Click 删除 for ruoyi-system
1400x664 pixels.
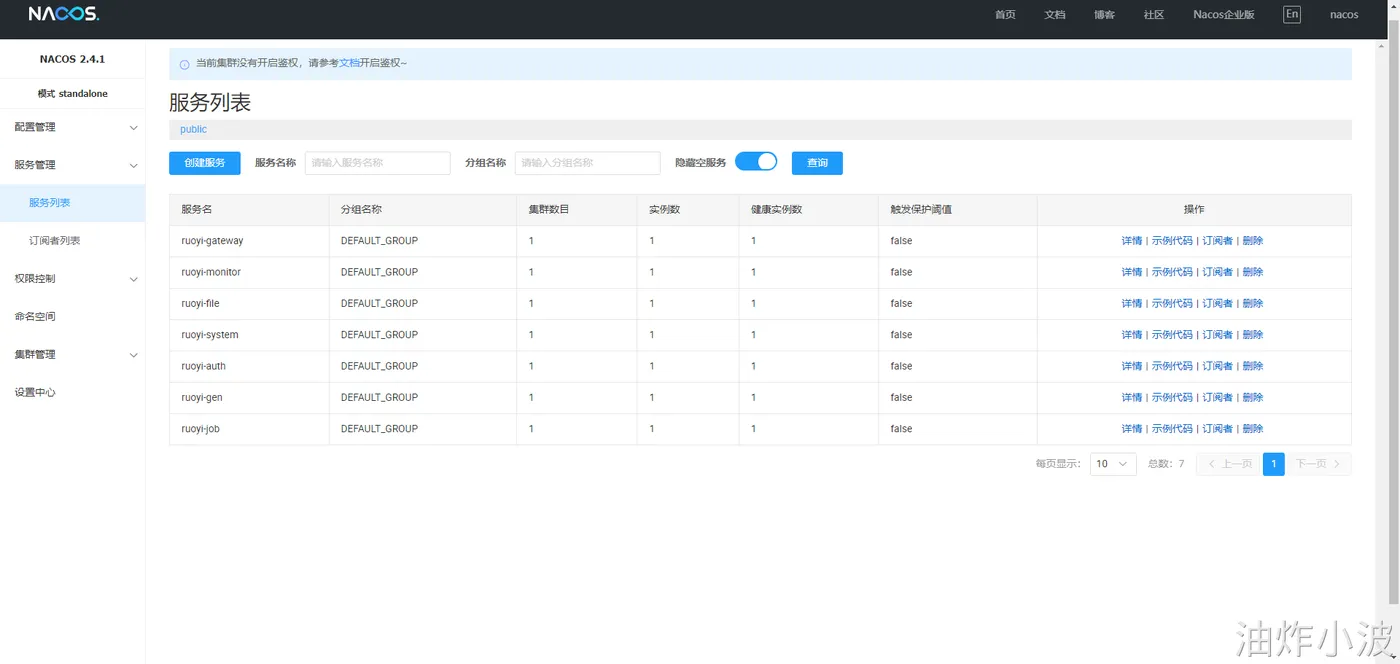pyautogui.click(x=1253, y=335)
